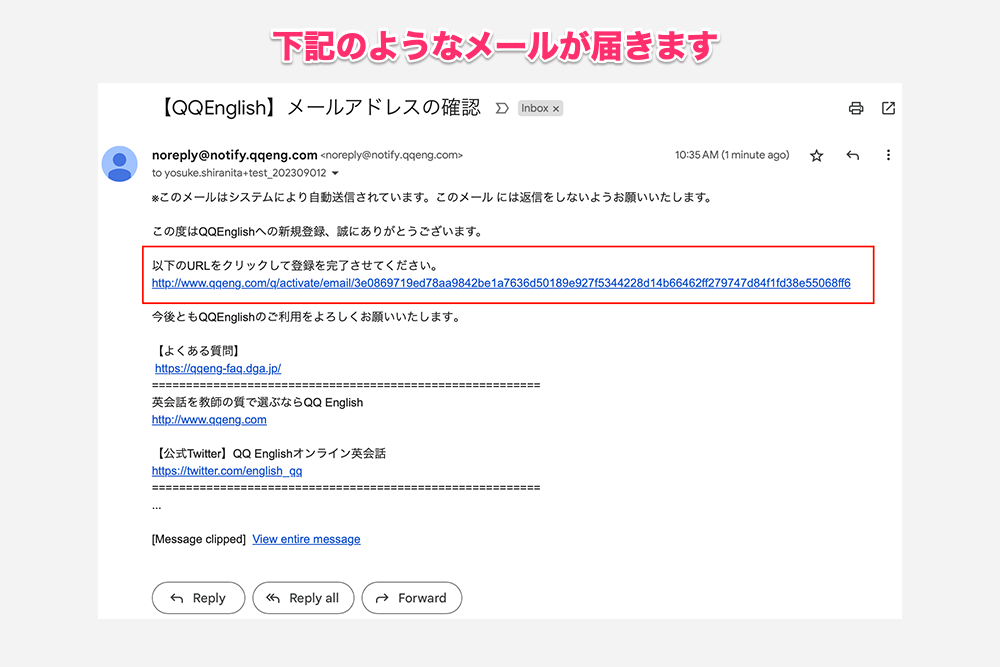The width and height of the screenshot is (1000, 667).
Task: Open the QQEnglish email activation URL
Action: tap(501, 283)
